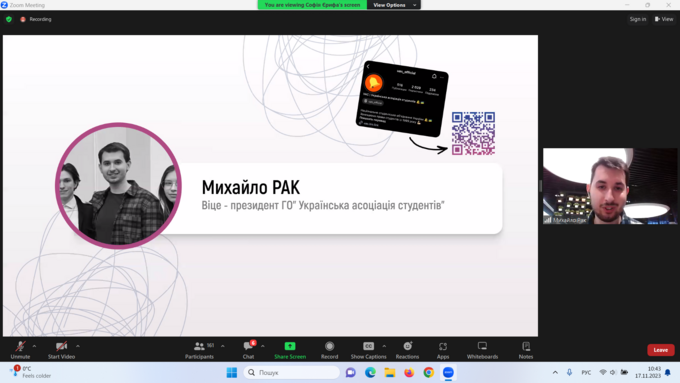Open the Chat panel

coord(248,350)
